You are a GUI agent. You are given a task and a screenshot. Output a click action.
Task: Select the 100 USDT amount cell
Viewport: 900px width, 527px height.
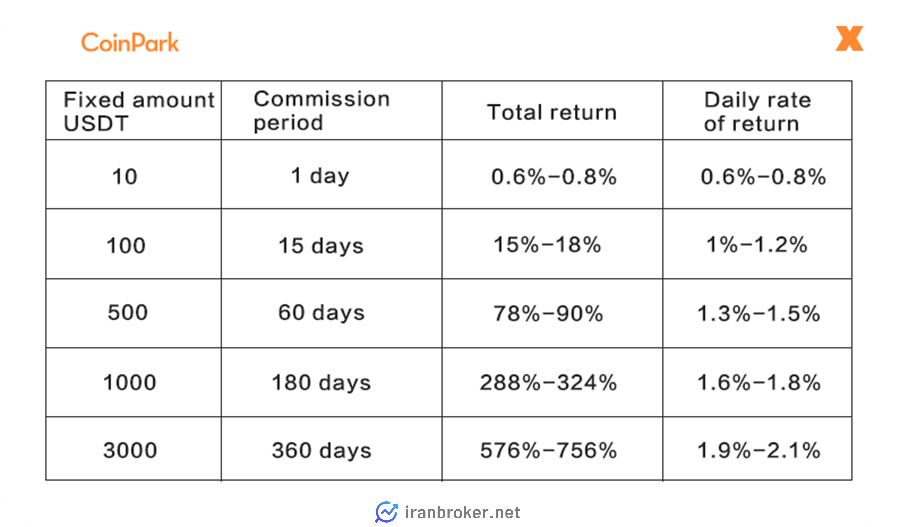point(134,244)
